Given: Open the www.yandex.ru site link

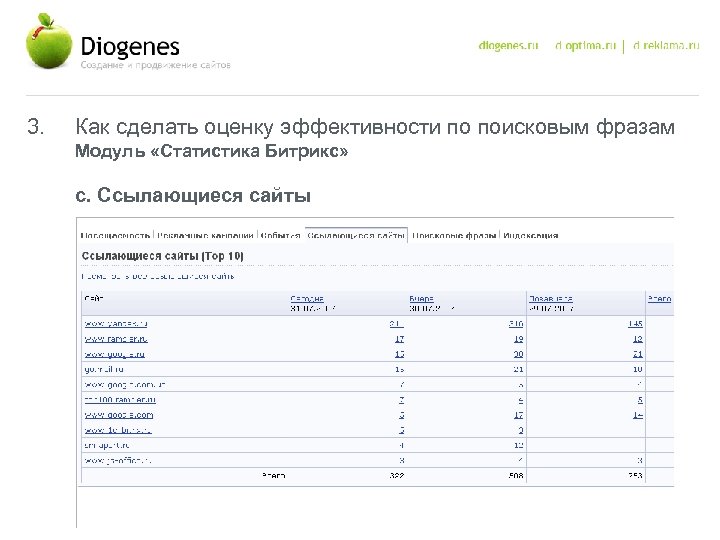Looking at the screenshot, I should 116,323.
